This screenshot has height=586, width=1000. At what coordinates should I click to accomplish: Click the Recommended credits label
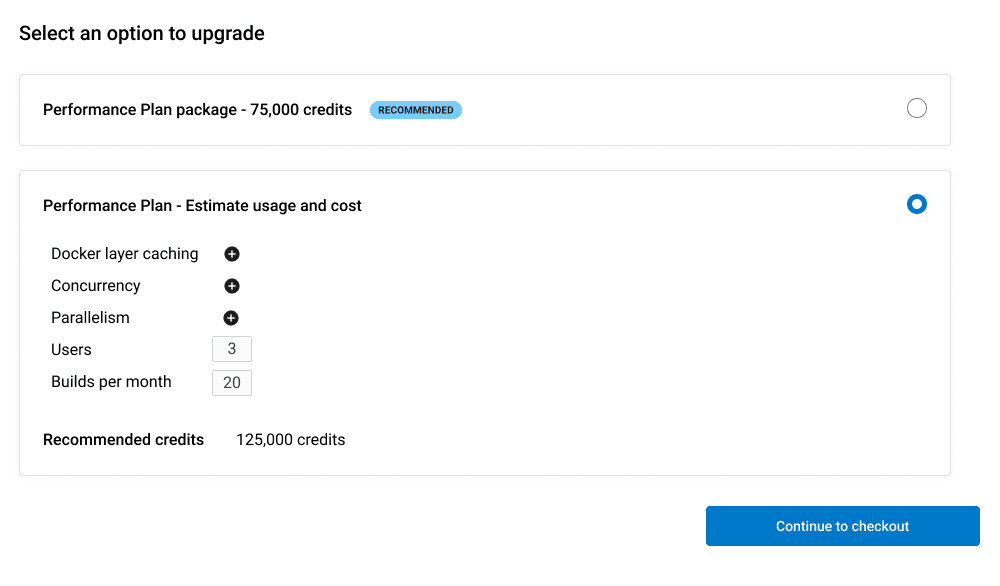(x=123, y=440)
